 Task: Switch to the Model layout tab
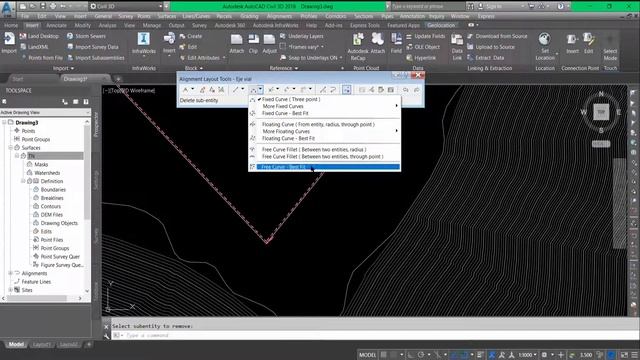coord(16,344)
